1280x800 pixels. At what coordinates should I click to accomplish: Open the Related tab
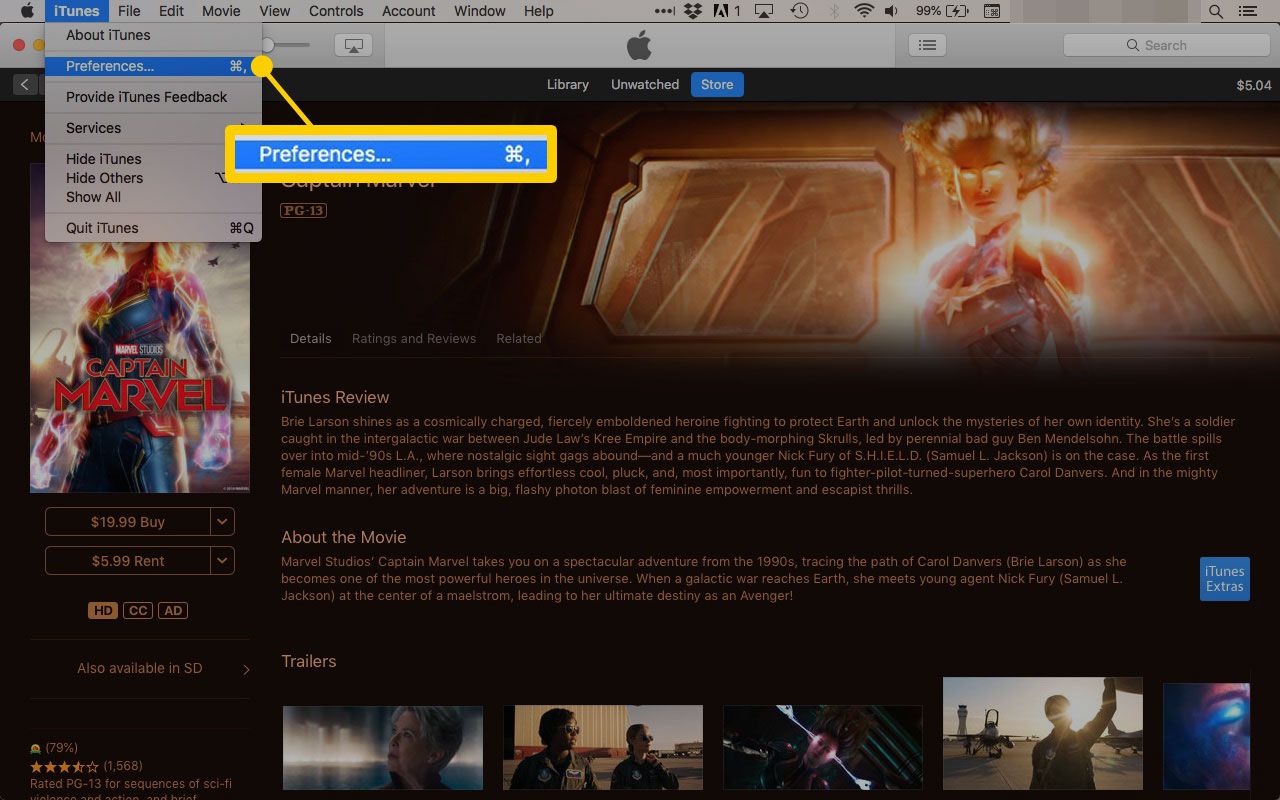point(519,339)
